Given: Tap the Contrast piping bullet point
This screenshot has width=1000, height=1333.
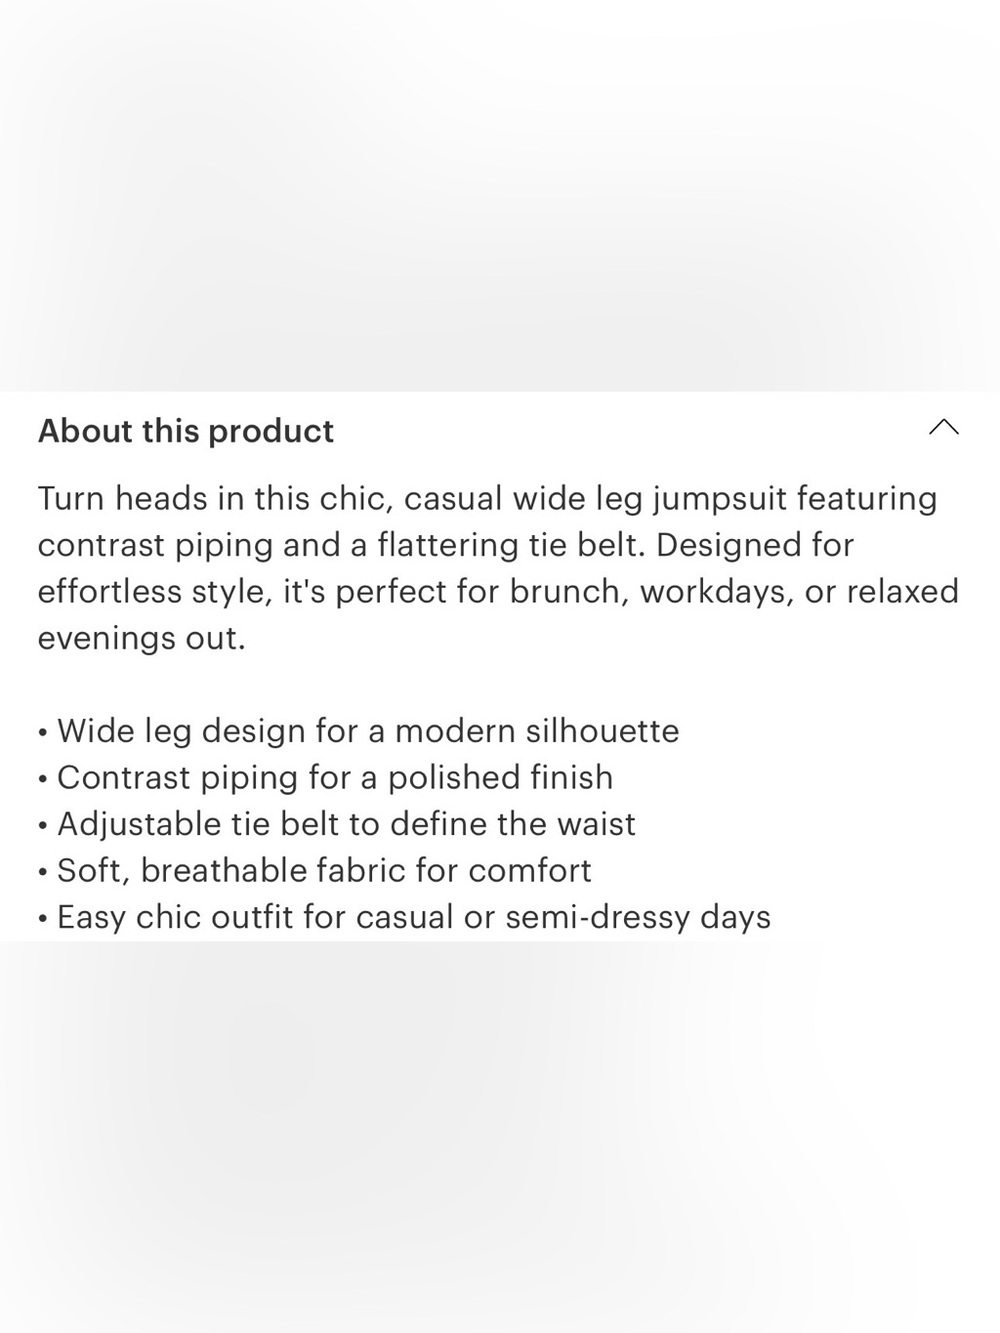Looking at the screenshot, I should pyautogui.click(x=325, y=777).
